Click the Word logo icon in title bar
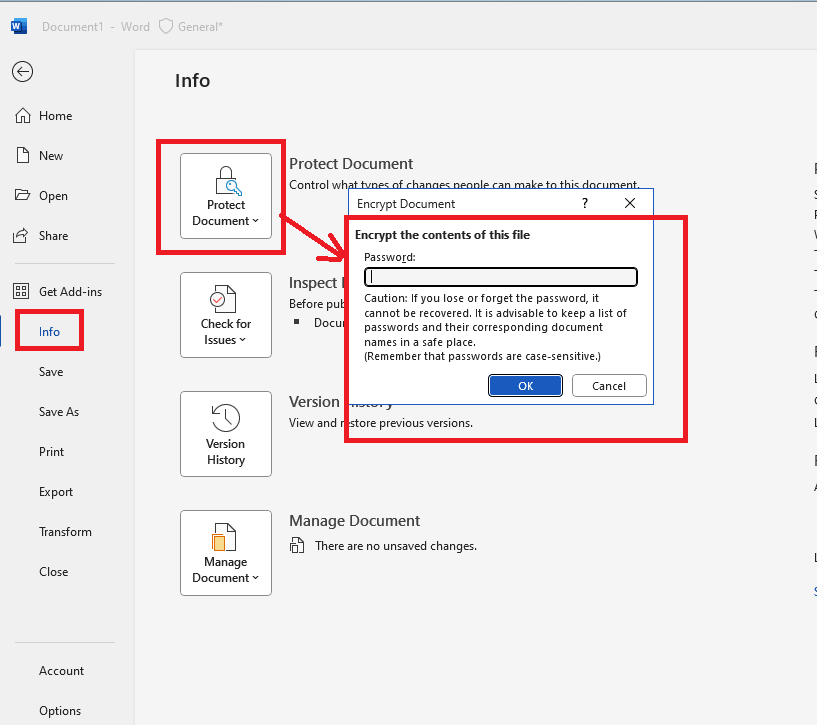This screenshot has width=817, height=725. click(x=19, y=26)
